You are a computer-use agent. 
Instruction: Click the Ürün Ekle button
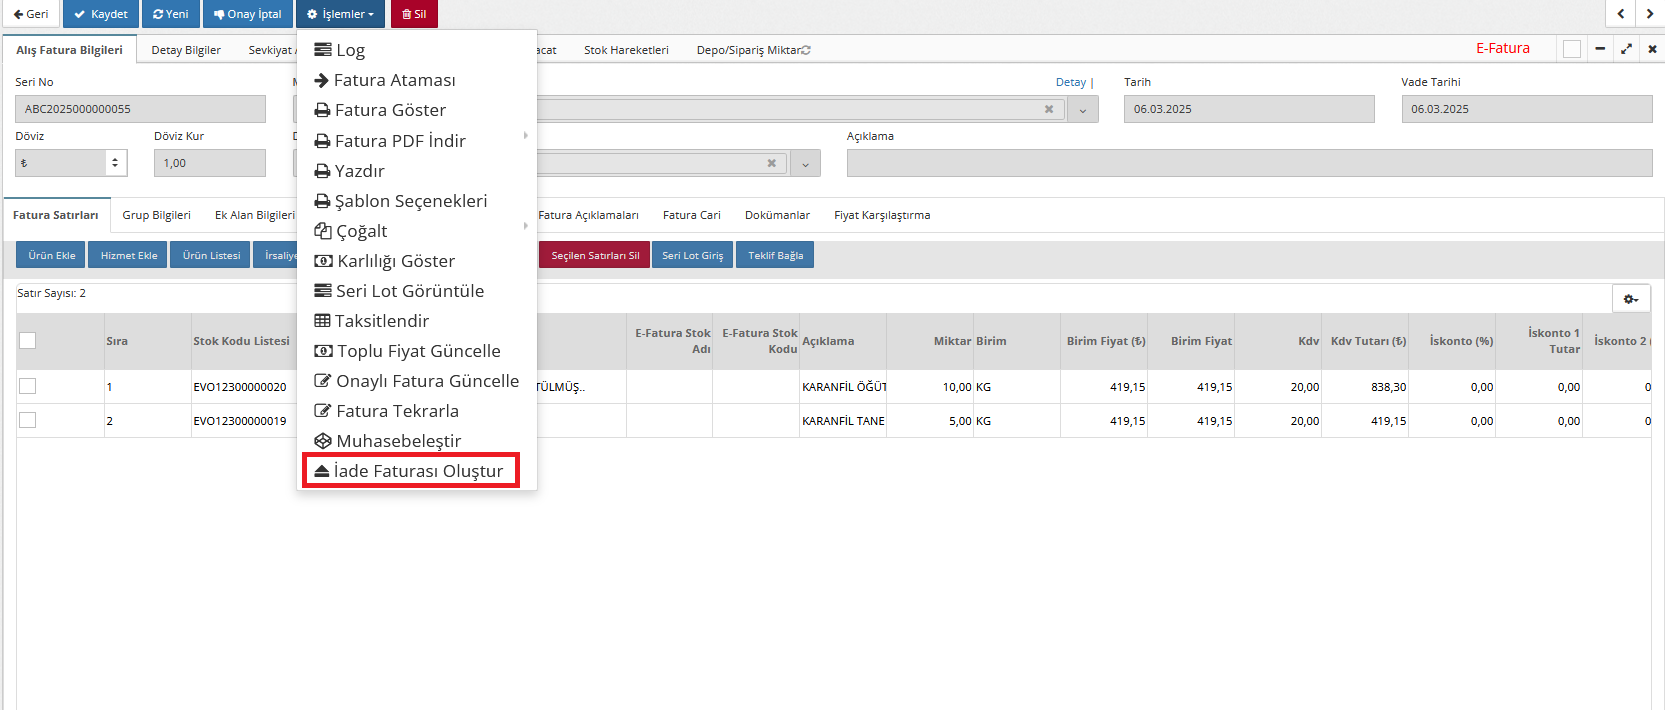click(x=51, y=255)
